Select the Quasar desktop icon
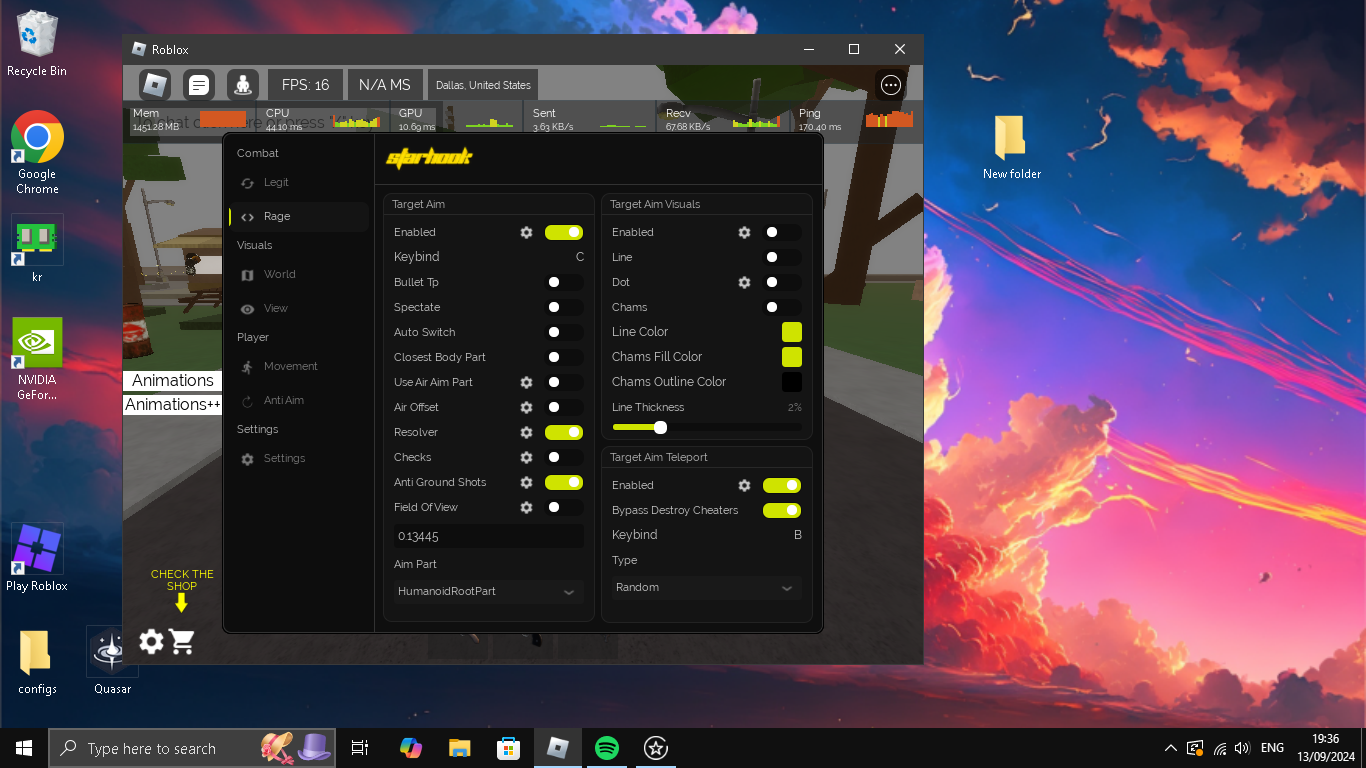Image resolution: width=1366 pixels, height=768 pixels. tap(112, 660)
